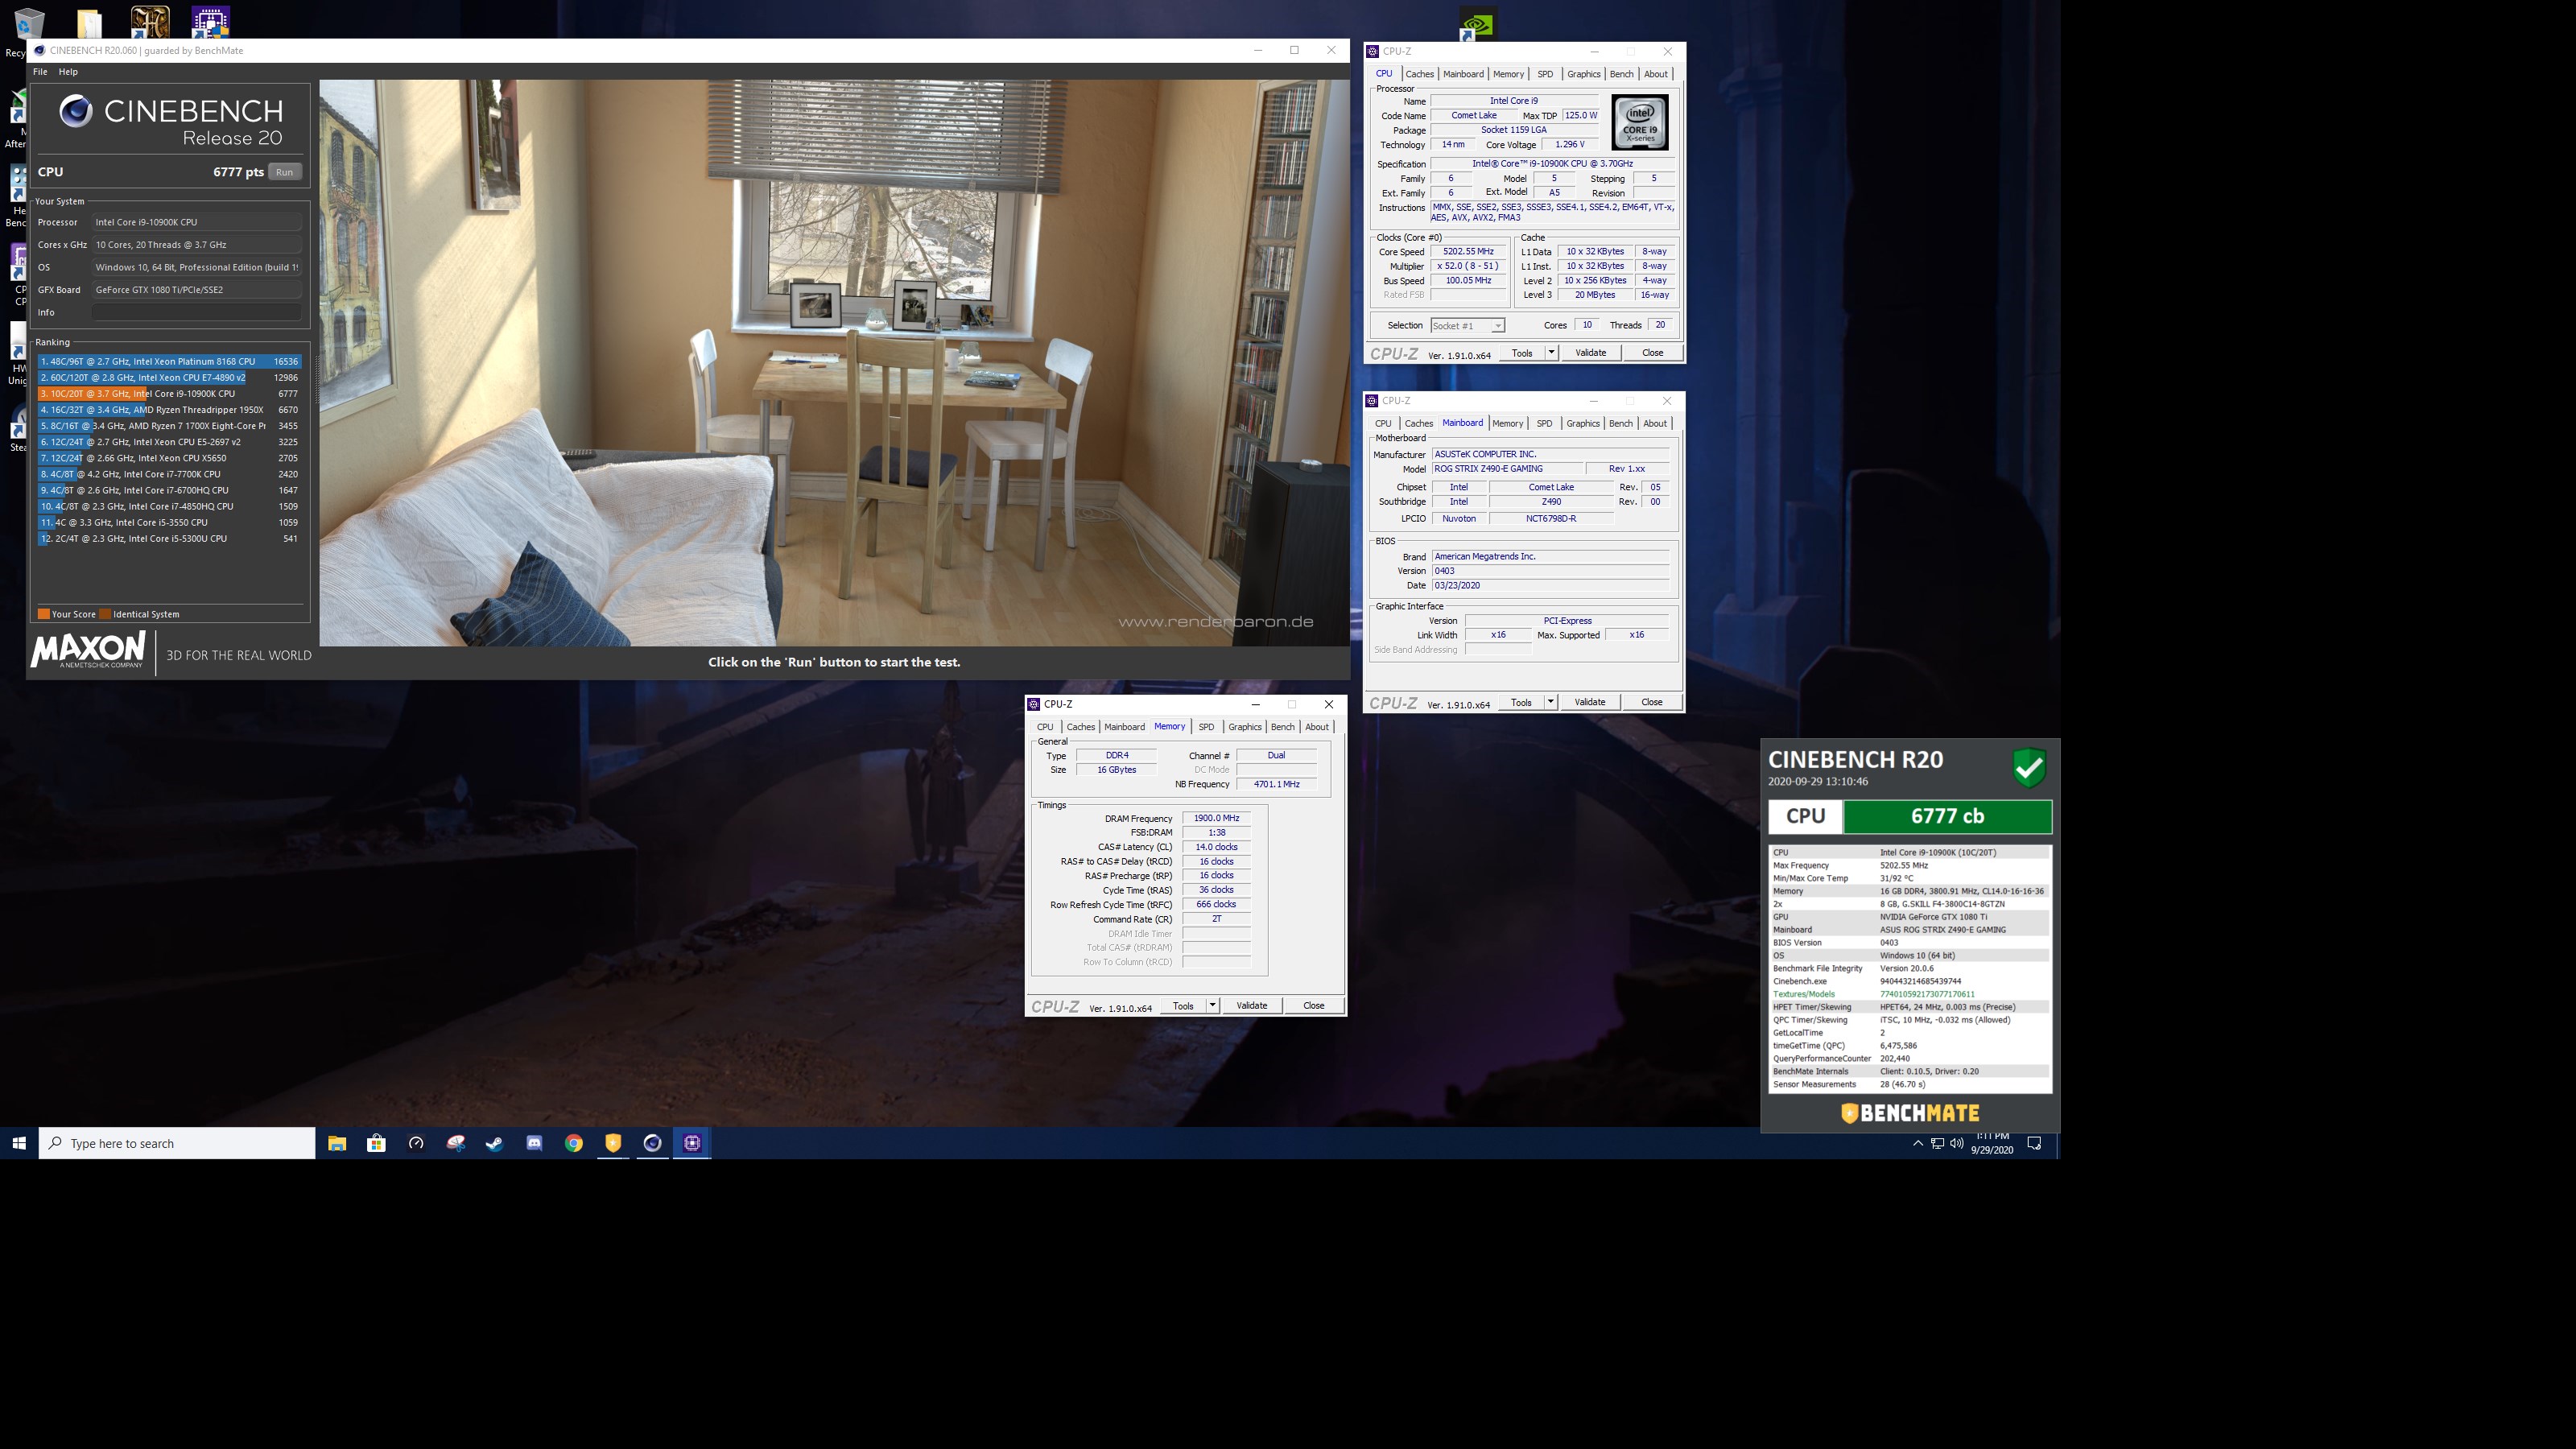This screenshot has height=1449, width=2576.
Task: Open Bench tab in top CPU-Z window
Action: 1621,74
